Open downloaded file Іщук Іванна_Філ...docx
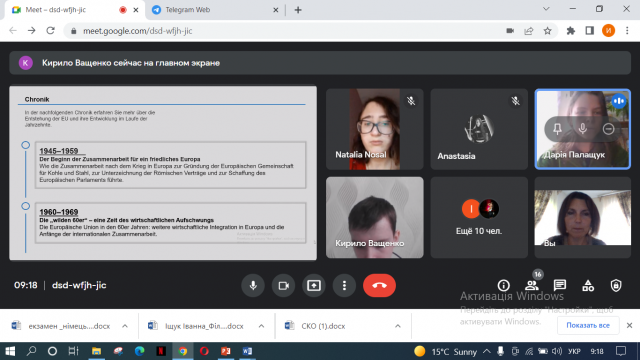 (197, 326)
